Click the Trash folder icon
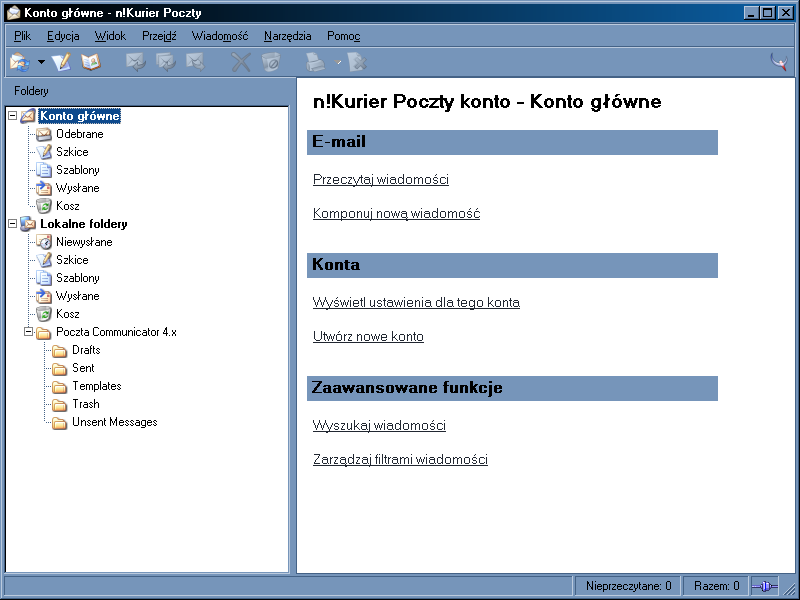This screenshot has height=600, width=800. 60,405
